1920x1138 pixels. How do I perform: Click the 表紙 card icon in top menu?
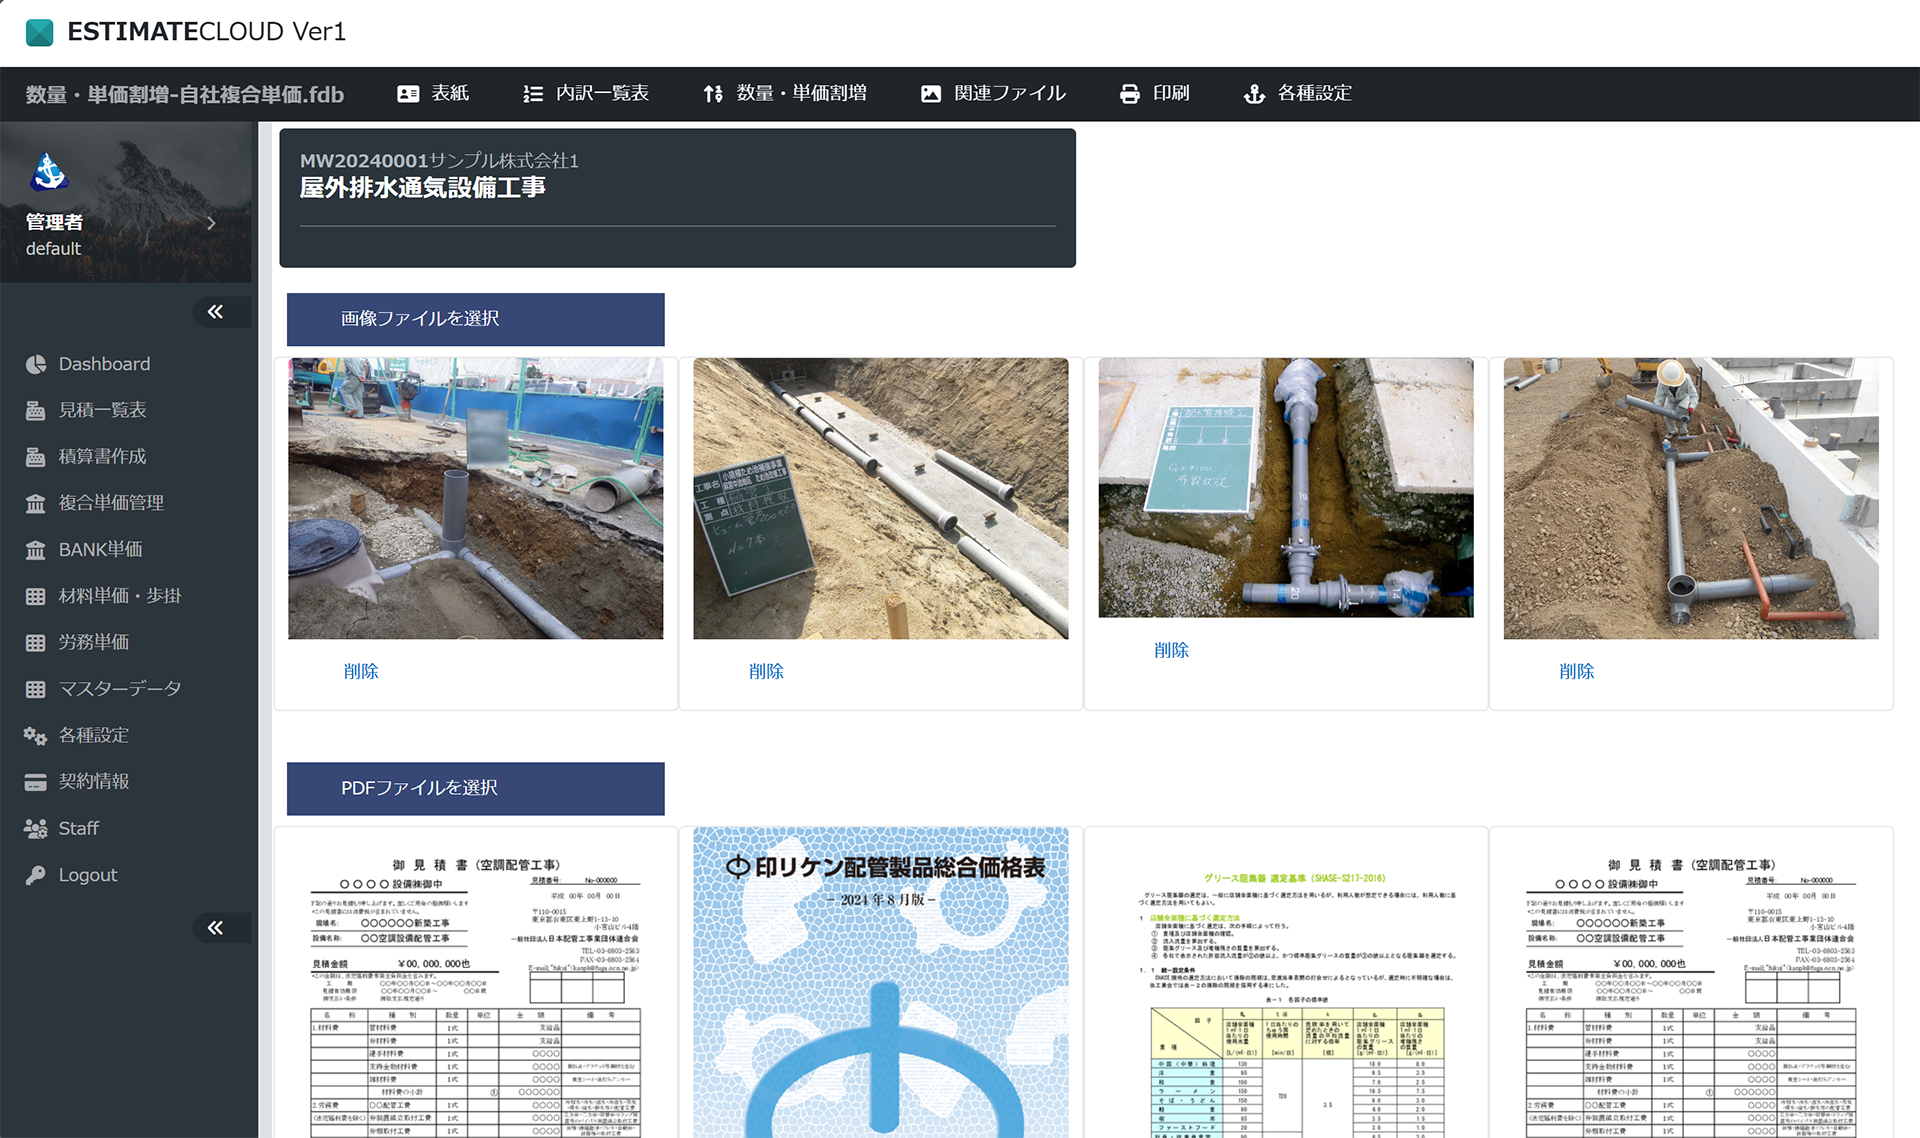(408, 94)
